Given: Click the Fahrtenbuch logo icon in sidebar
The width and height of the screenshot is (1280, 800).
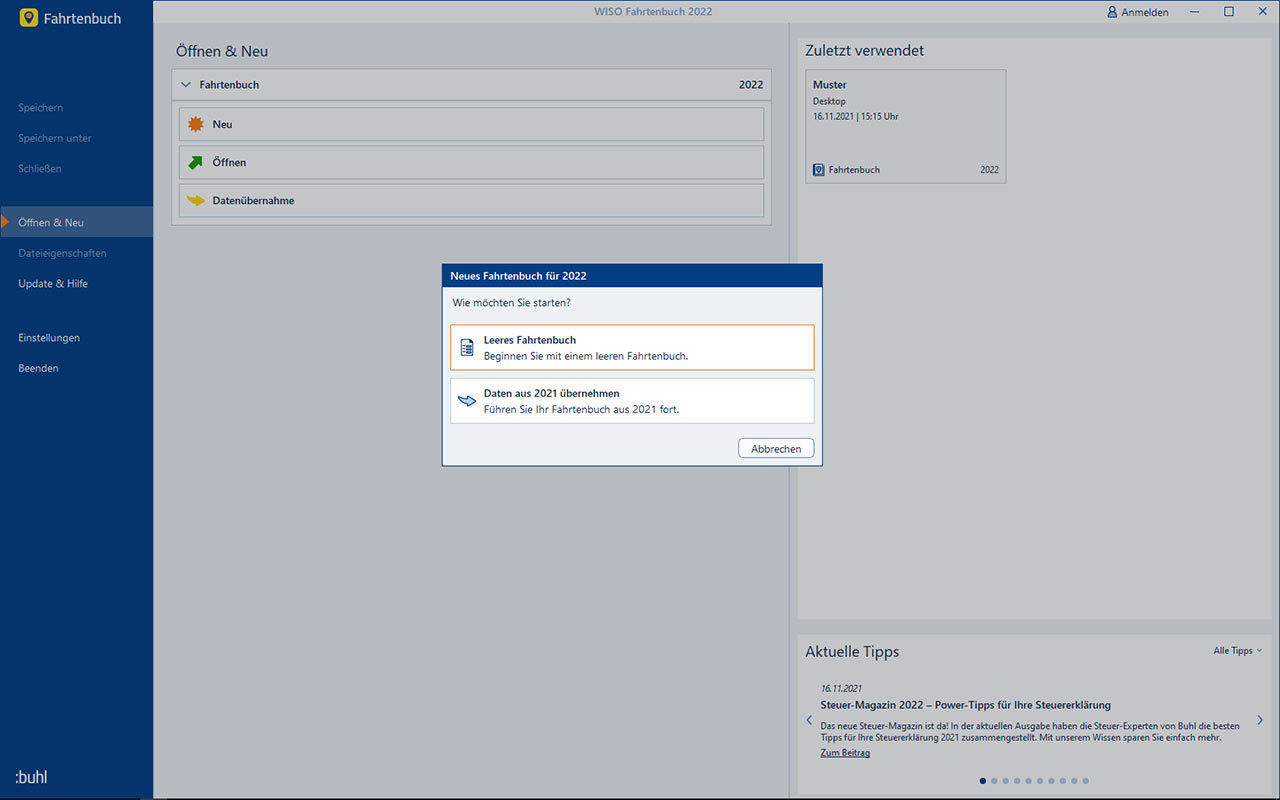Looking at the screenshot, I should click(28, 18).
